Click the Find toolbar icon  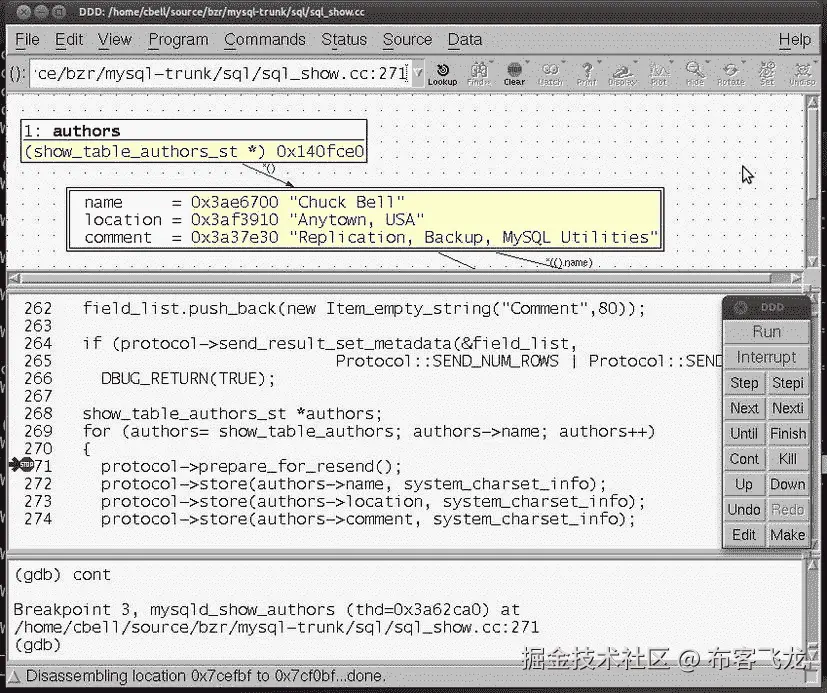tap(479, 73)
